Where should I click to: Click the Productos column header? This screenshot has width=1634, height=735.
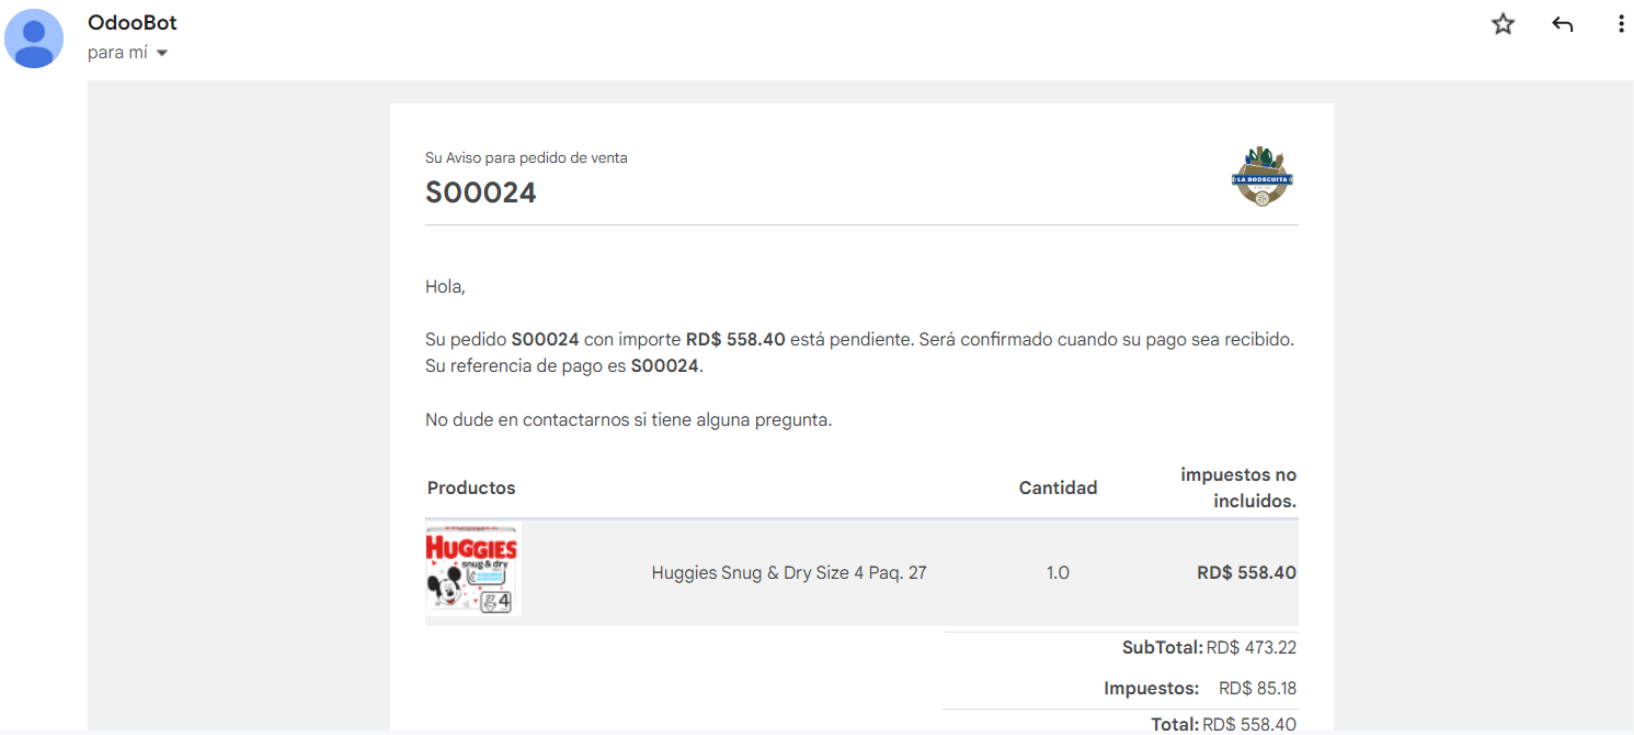471,487
